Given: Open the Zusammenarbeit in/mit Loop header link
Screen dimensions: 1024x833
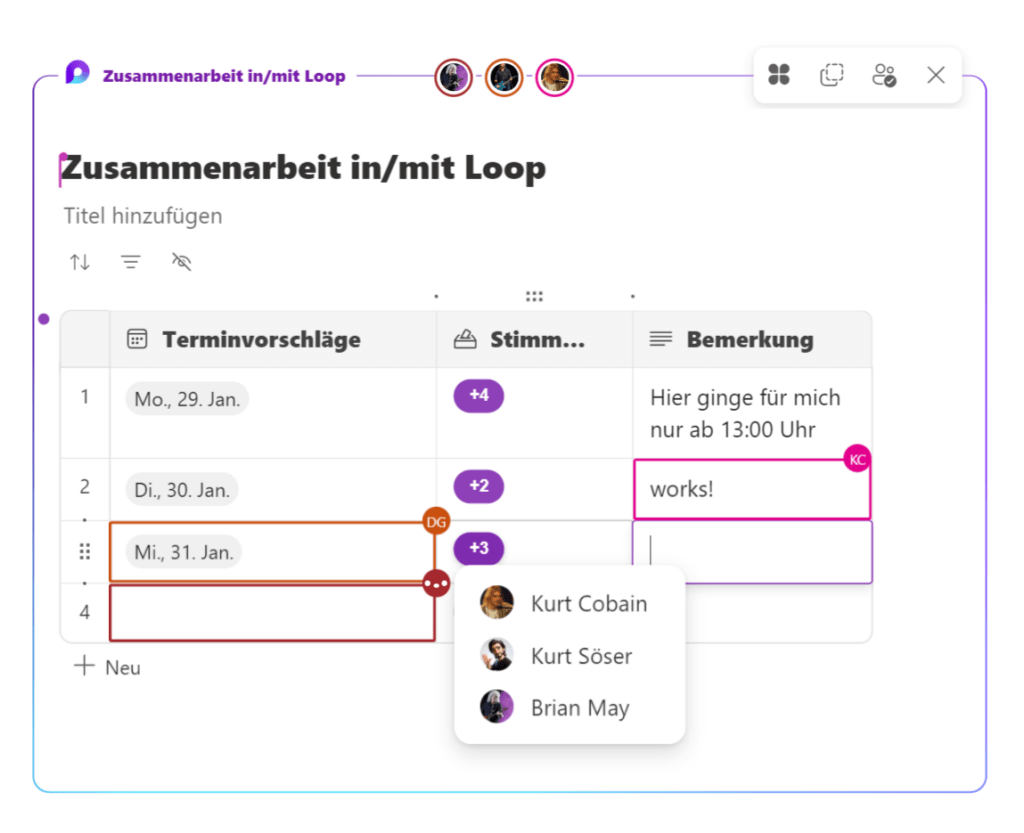Looking at the screenshot, I should 224,76.
